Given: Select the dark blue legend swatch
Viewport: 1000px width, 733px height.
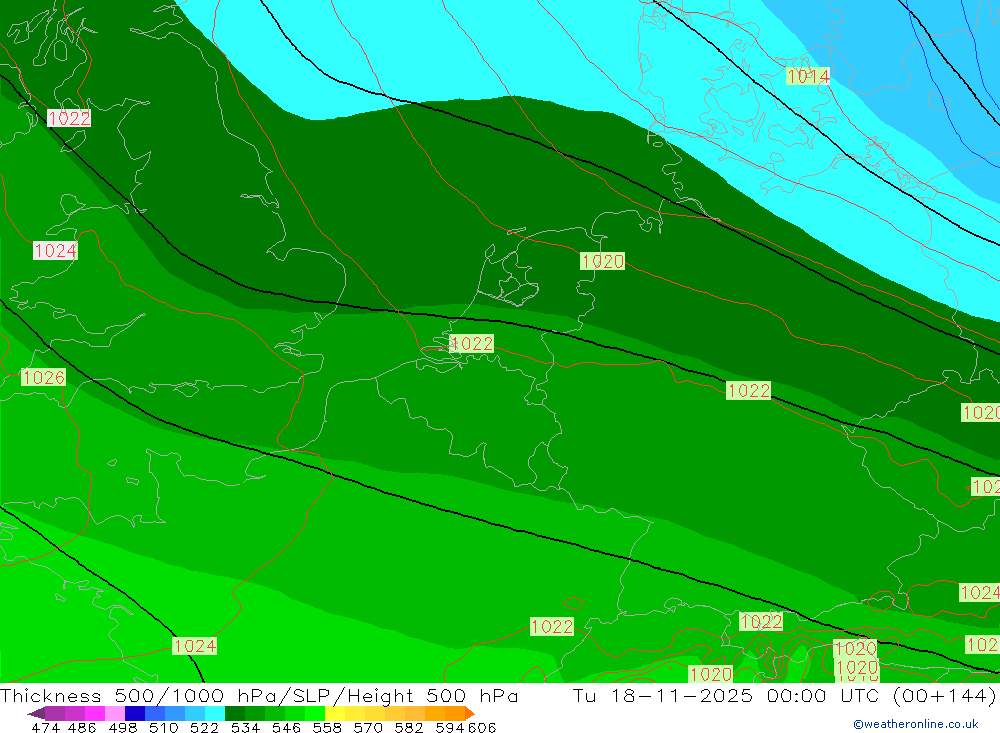Looking at the screenshot, I should (x=135, y=713).
